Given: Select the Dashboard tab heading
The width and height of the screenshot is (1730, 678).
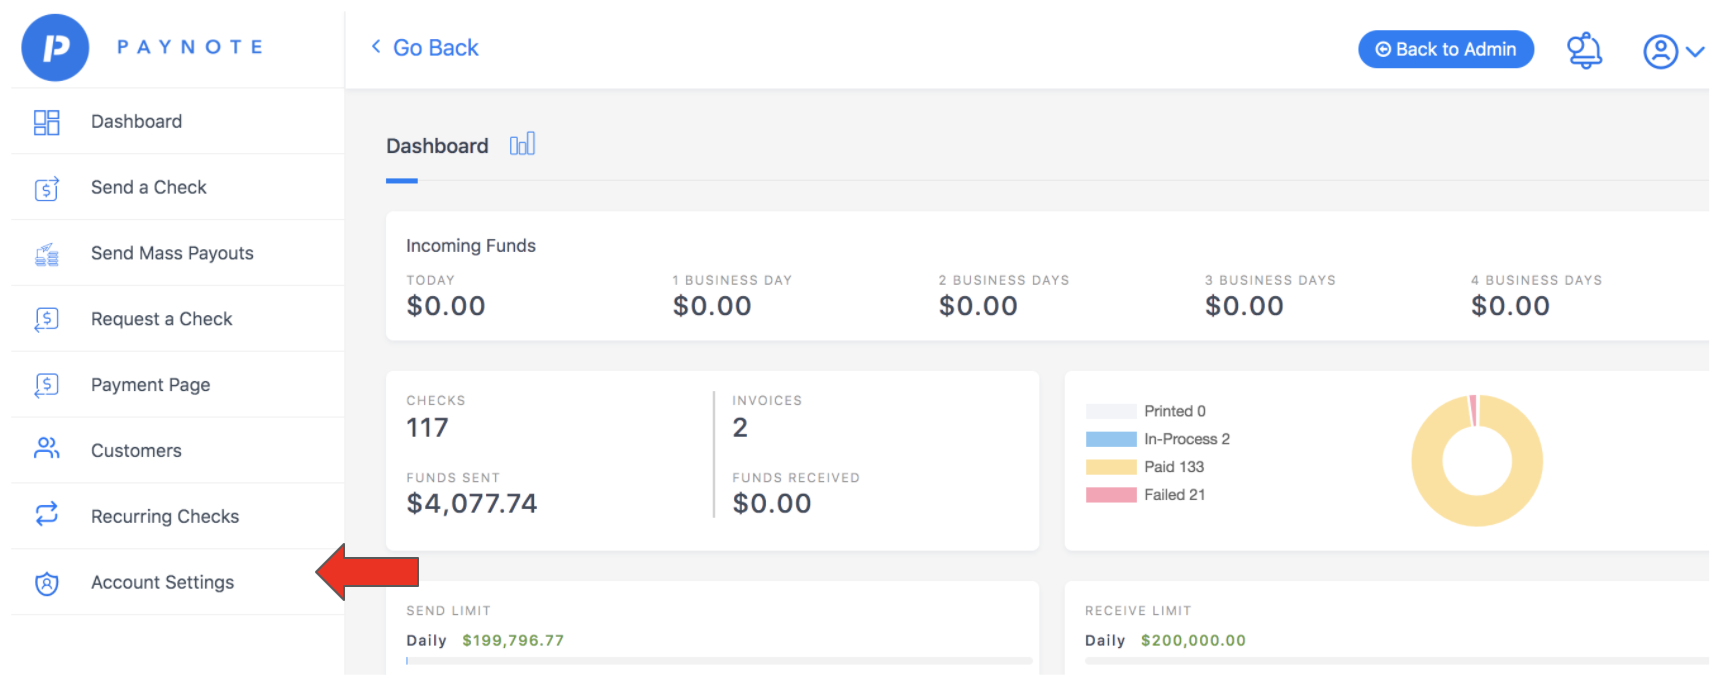Looking at the screenshot, I should pyautogui.click(x=437, y=146).
